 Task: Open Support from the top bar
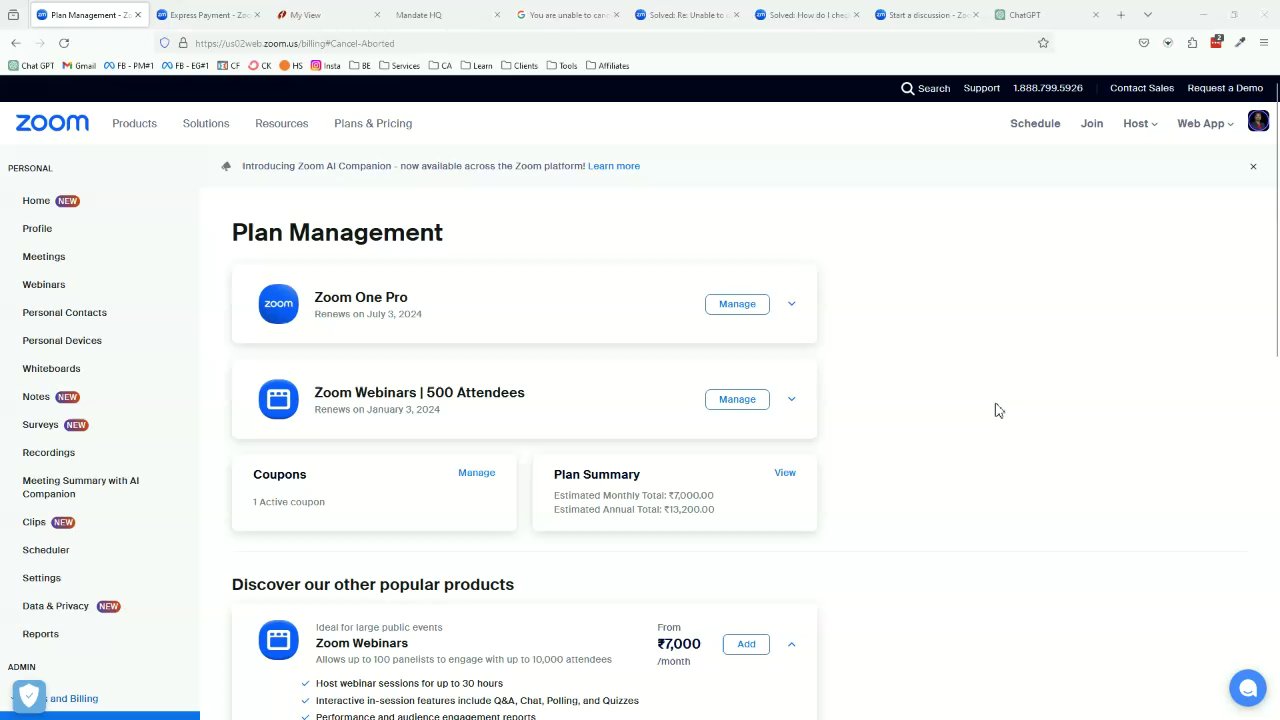982,88
